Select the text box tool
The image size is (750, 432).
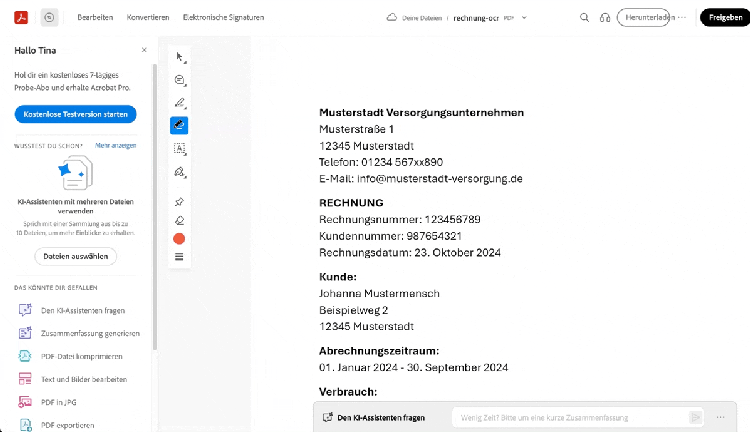(x=179, y=148)
